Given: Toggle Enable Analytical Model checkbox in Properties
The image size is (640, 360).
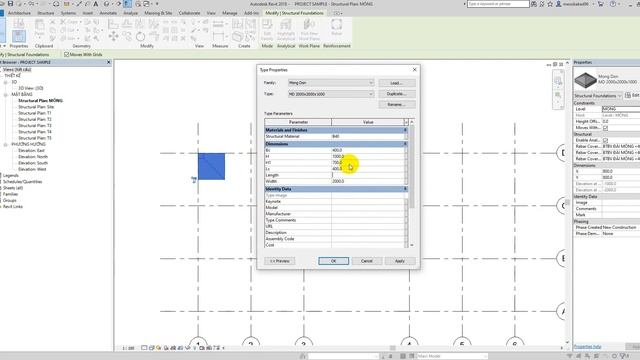Looking at the screenshot, I should [x=605, y=140].
